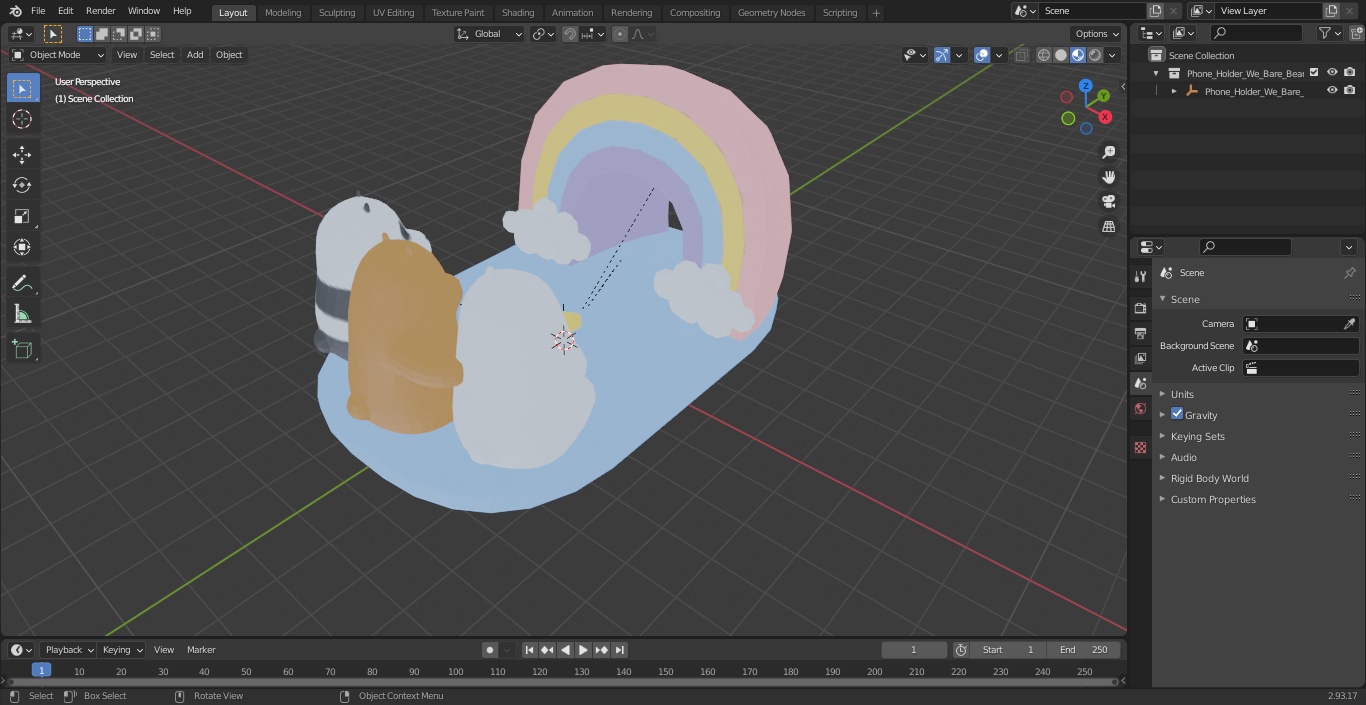Open the Render menu
The image size is (1366, 705).
(100, 11)
